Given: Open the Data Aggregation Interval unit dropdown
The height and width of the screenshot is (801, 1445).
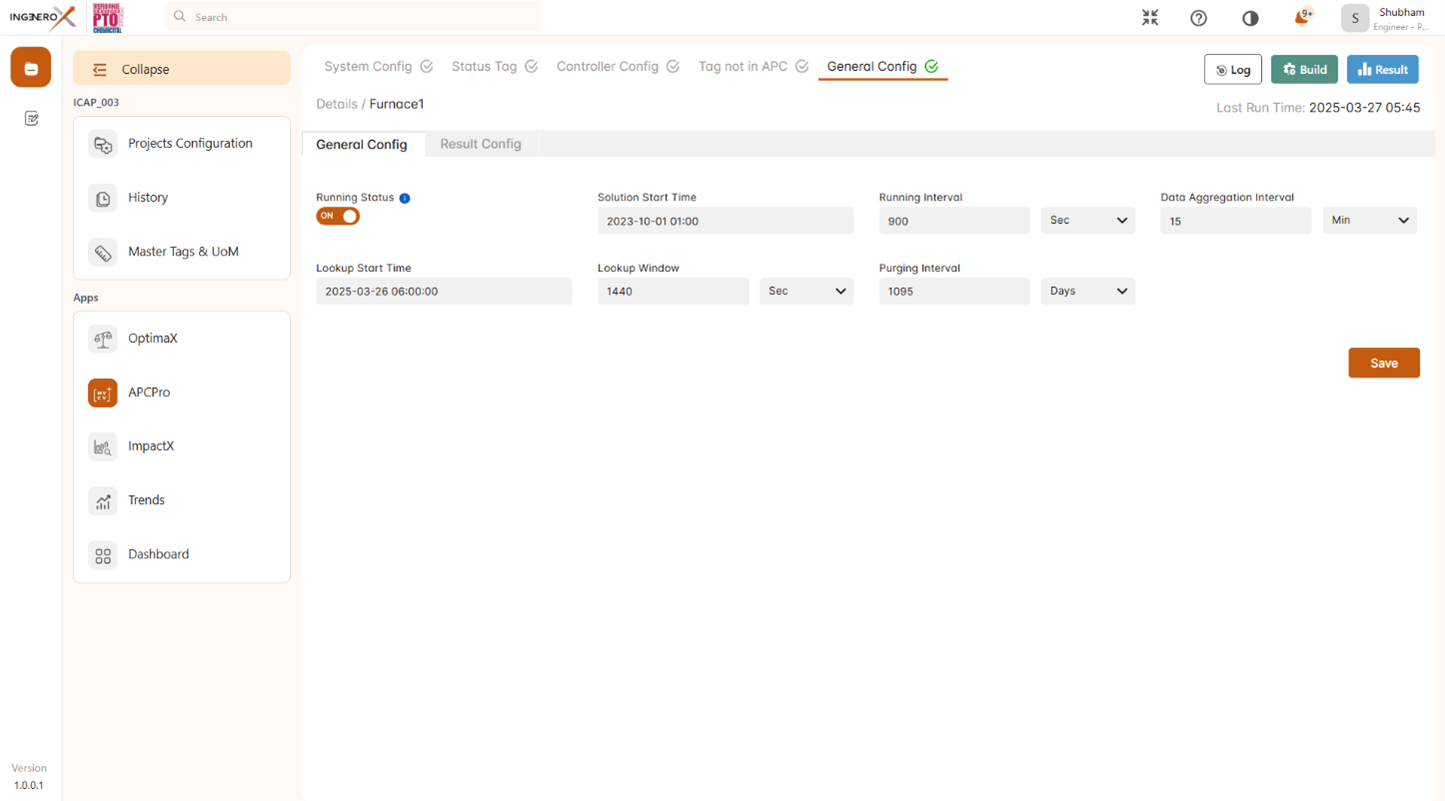Looking at the screenshot, I should click(x=1369, y=221).
